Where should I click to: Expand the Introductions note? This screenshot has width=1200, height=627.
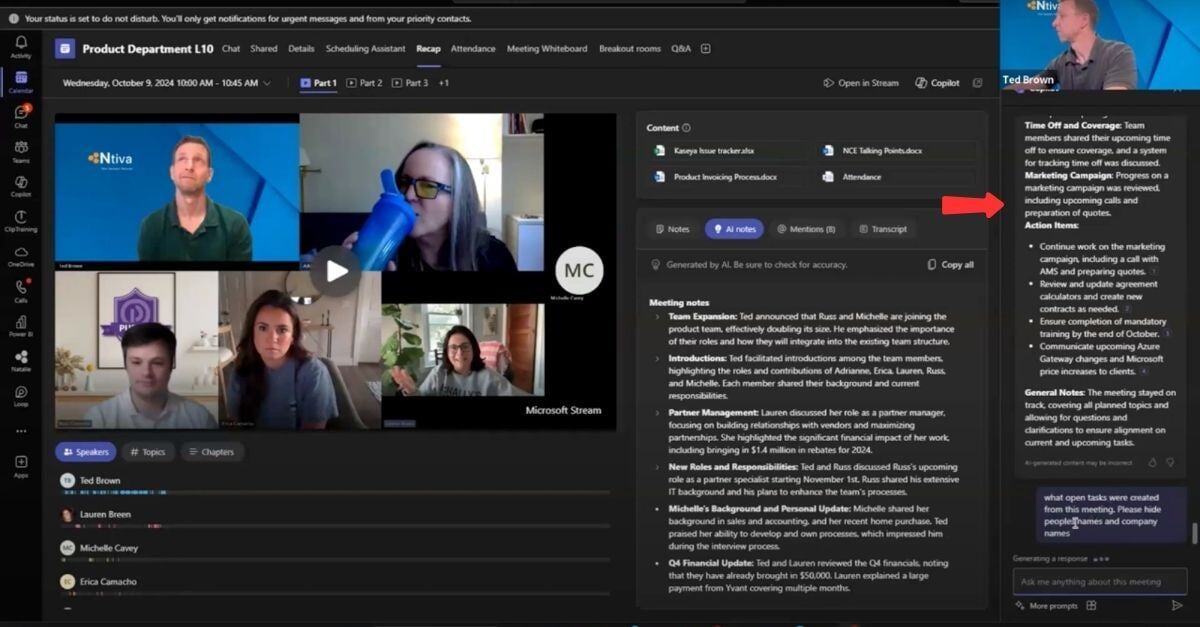click(658, 357)
